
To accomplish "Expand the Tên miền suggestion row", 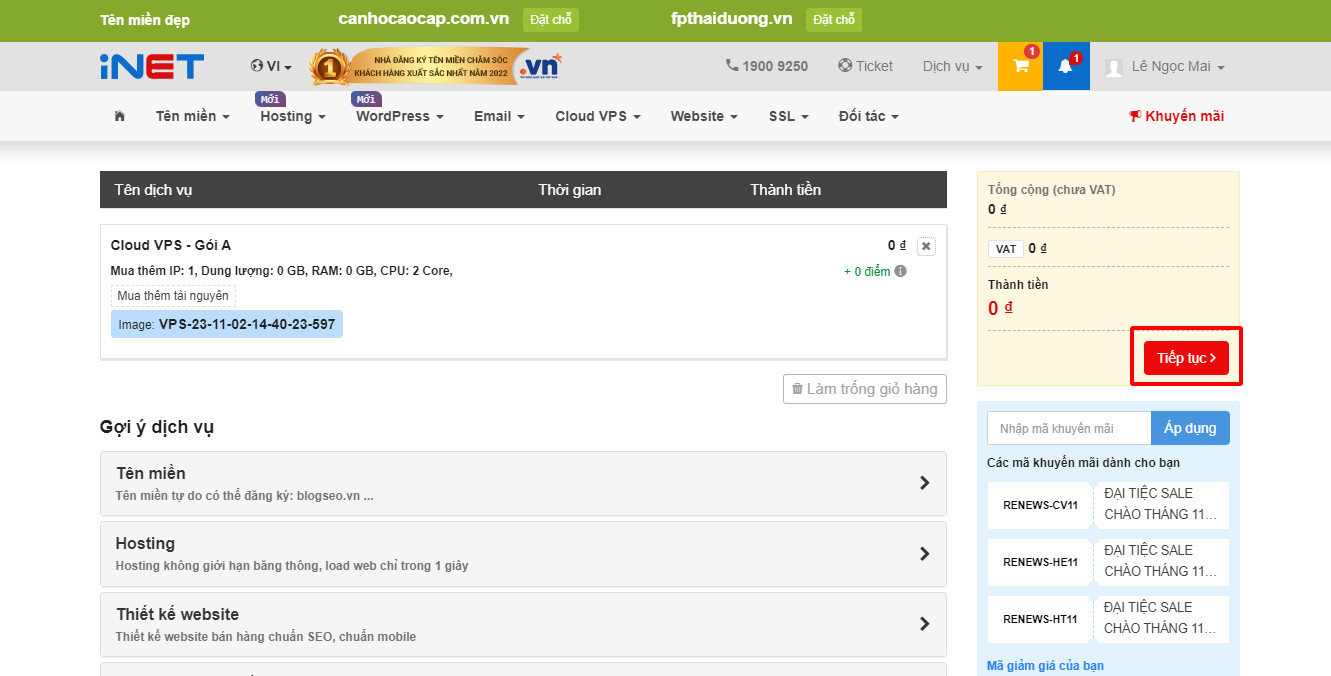I will click(523, 483).
